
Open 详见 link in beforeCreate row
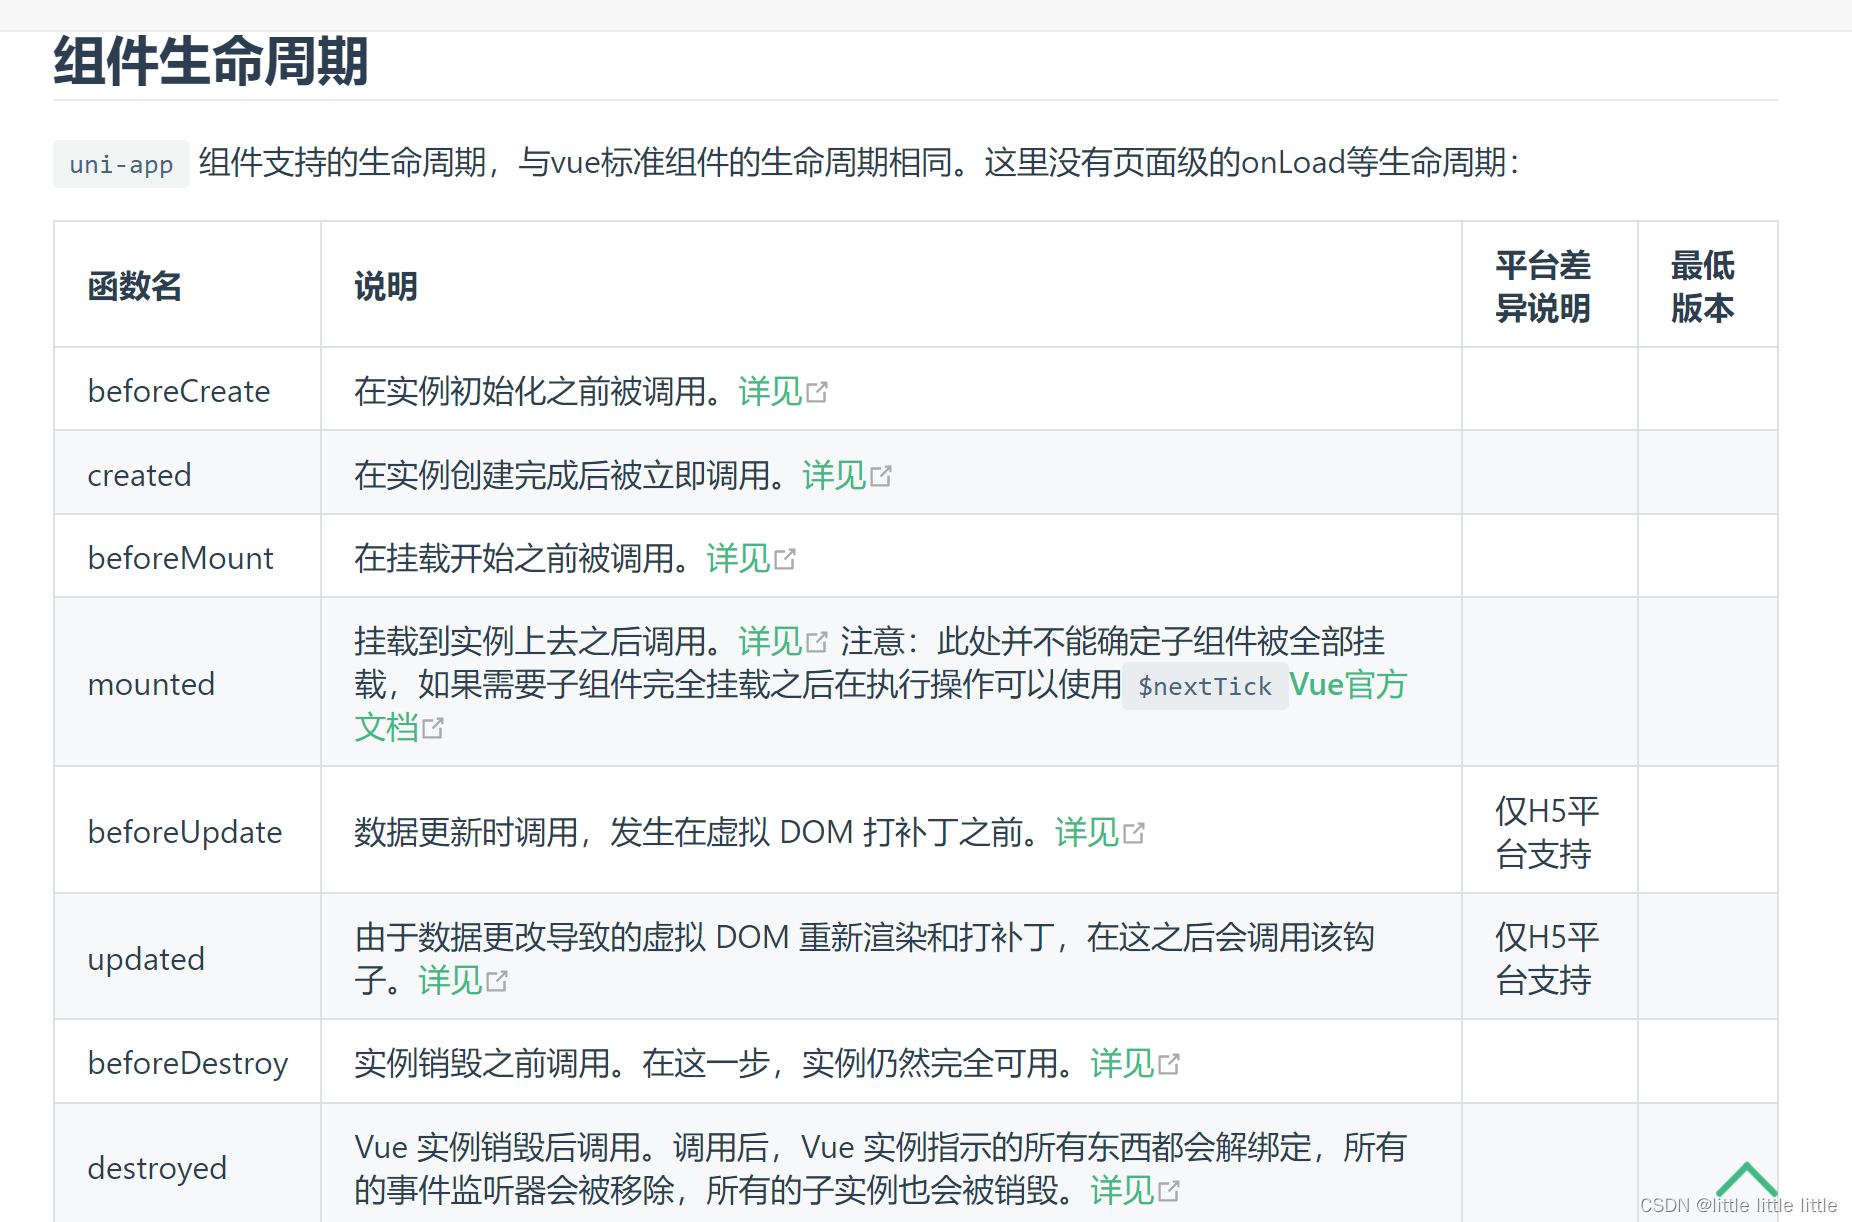click(x=770, y=391)
